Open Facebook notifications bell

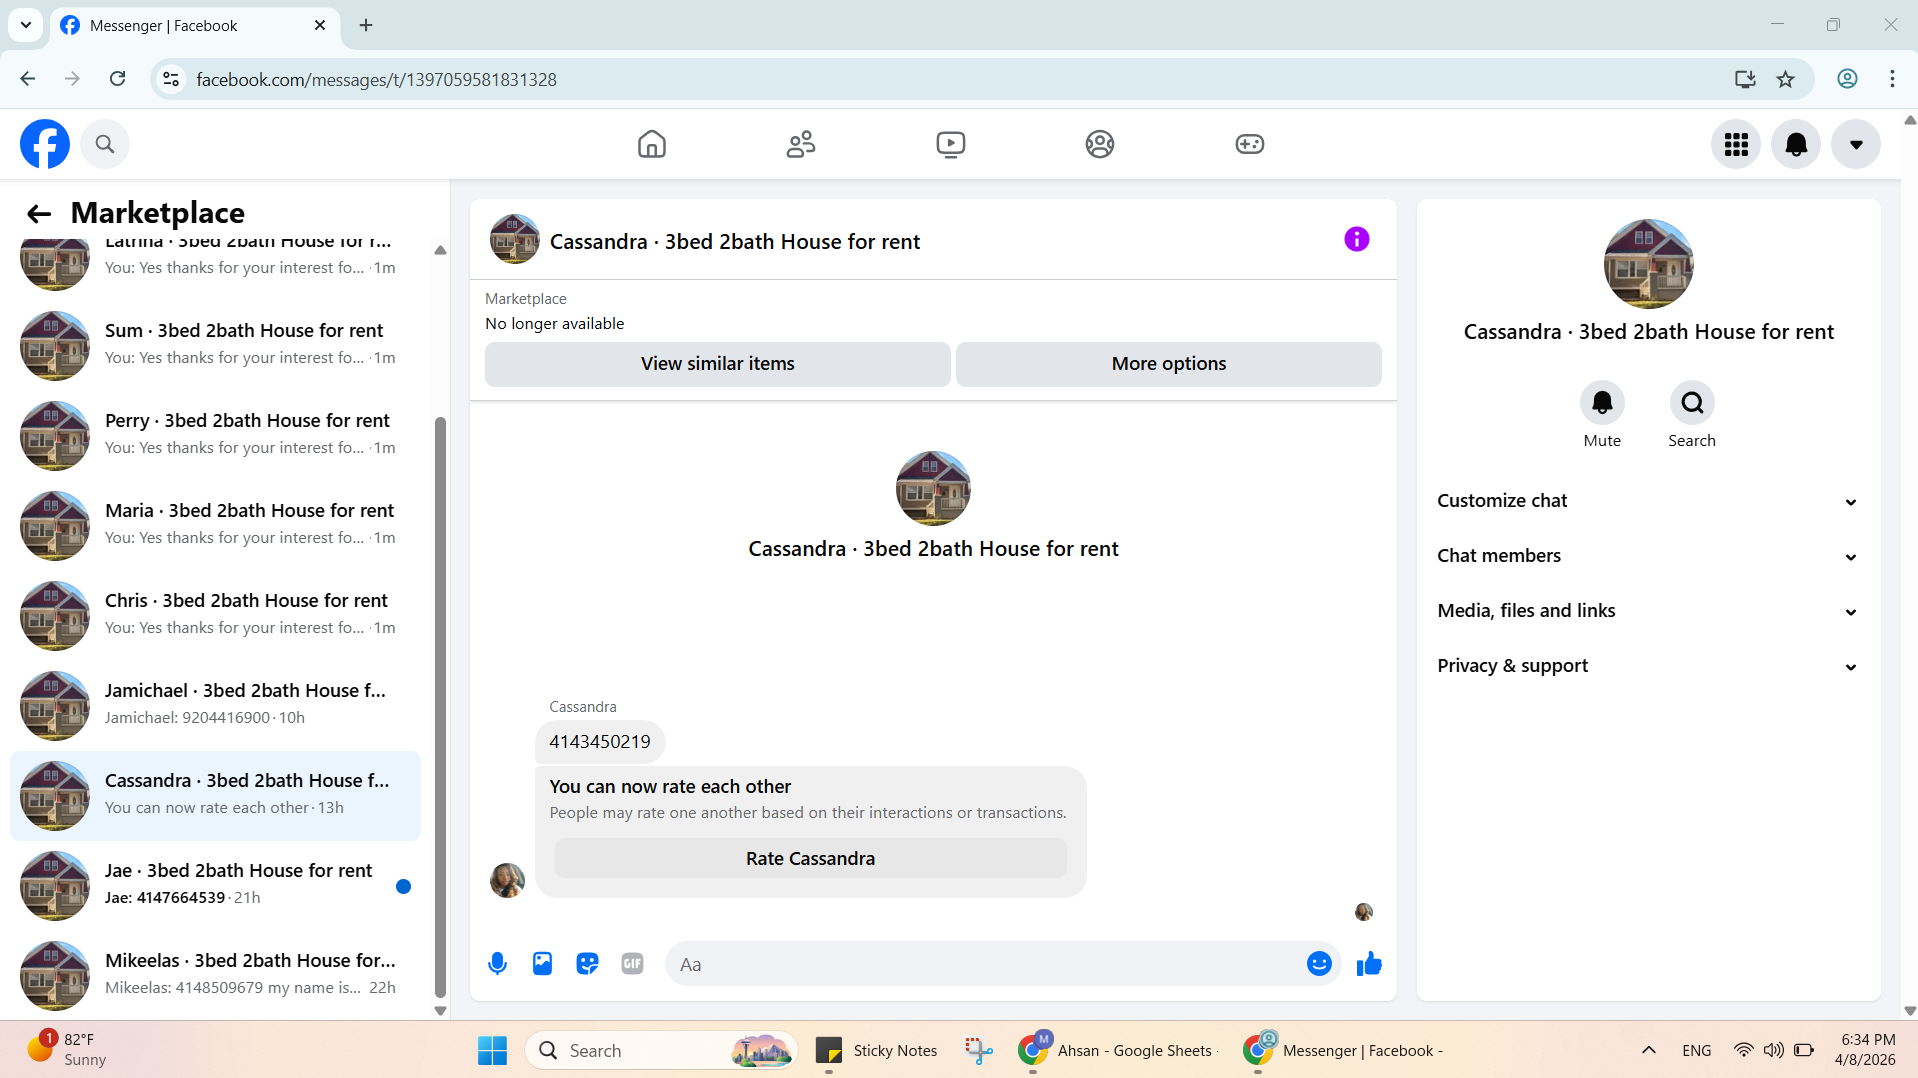tap(1796, 144)
